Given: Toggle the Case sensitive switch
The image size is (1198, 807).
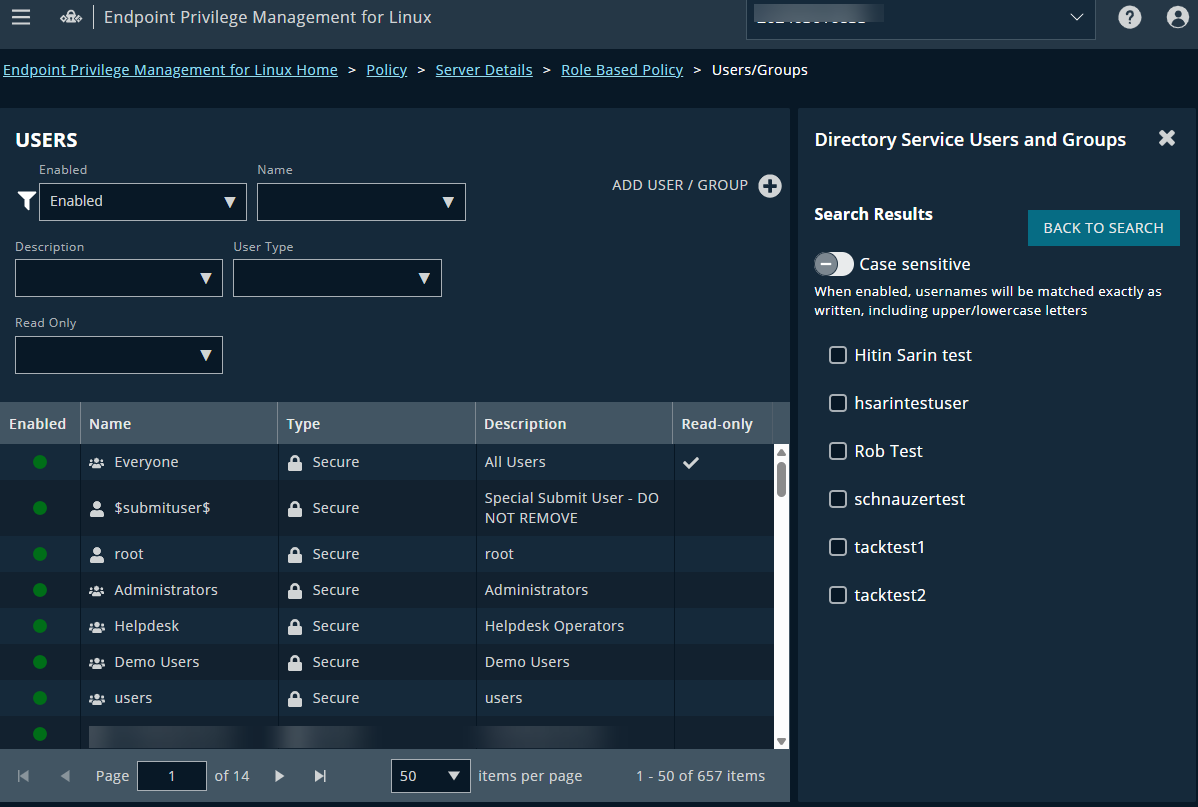Looking at the screenshot, I should (x=834, y=264).
